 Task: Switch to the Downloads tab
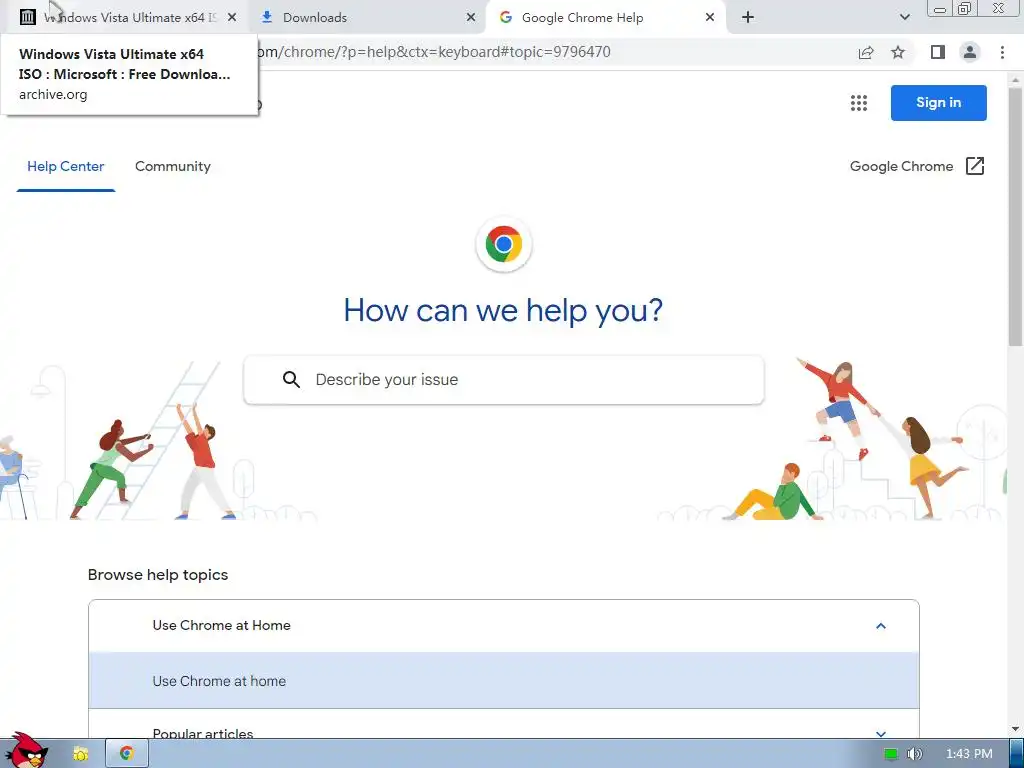(x=368, y=18)
